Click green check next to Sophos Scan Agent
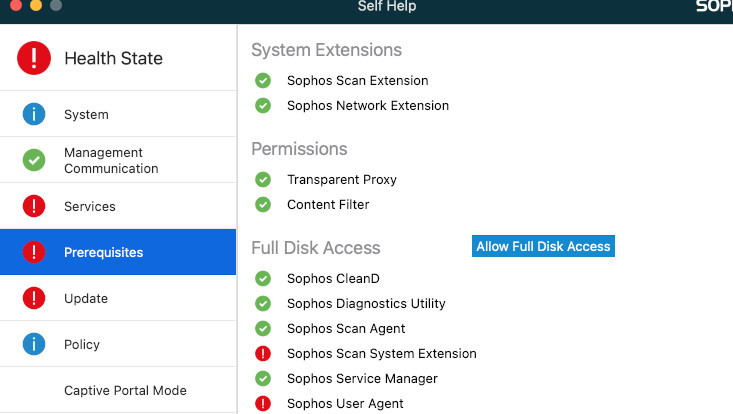Viewport: 733px width, 414px height. 263,328
